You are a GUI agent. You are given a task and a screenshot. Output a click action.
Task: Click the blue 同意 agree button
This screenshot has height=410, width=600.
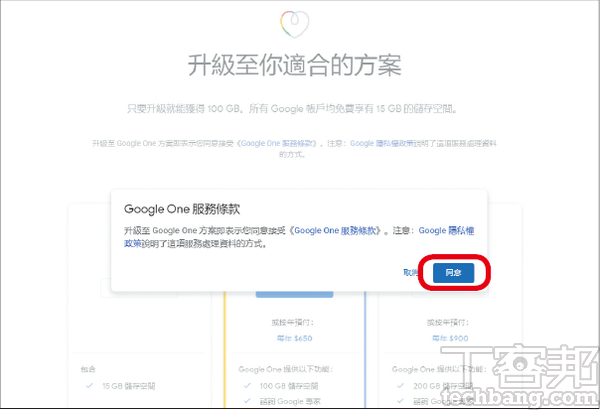pyautogui.click(x=453, y=273)
